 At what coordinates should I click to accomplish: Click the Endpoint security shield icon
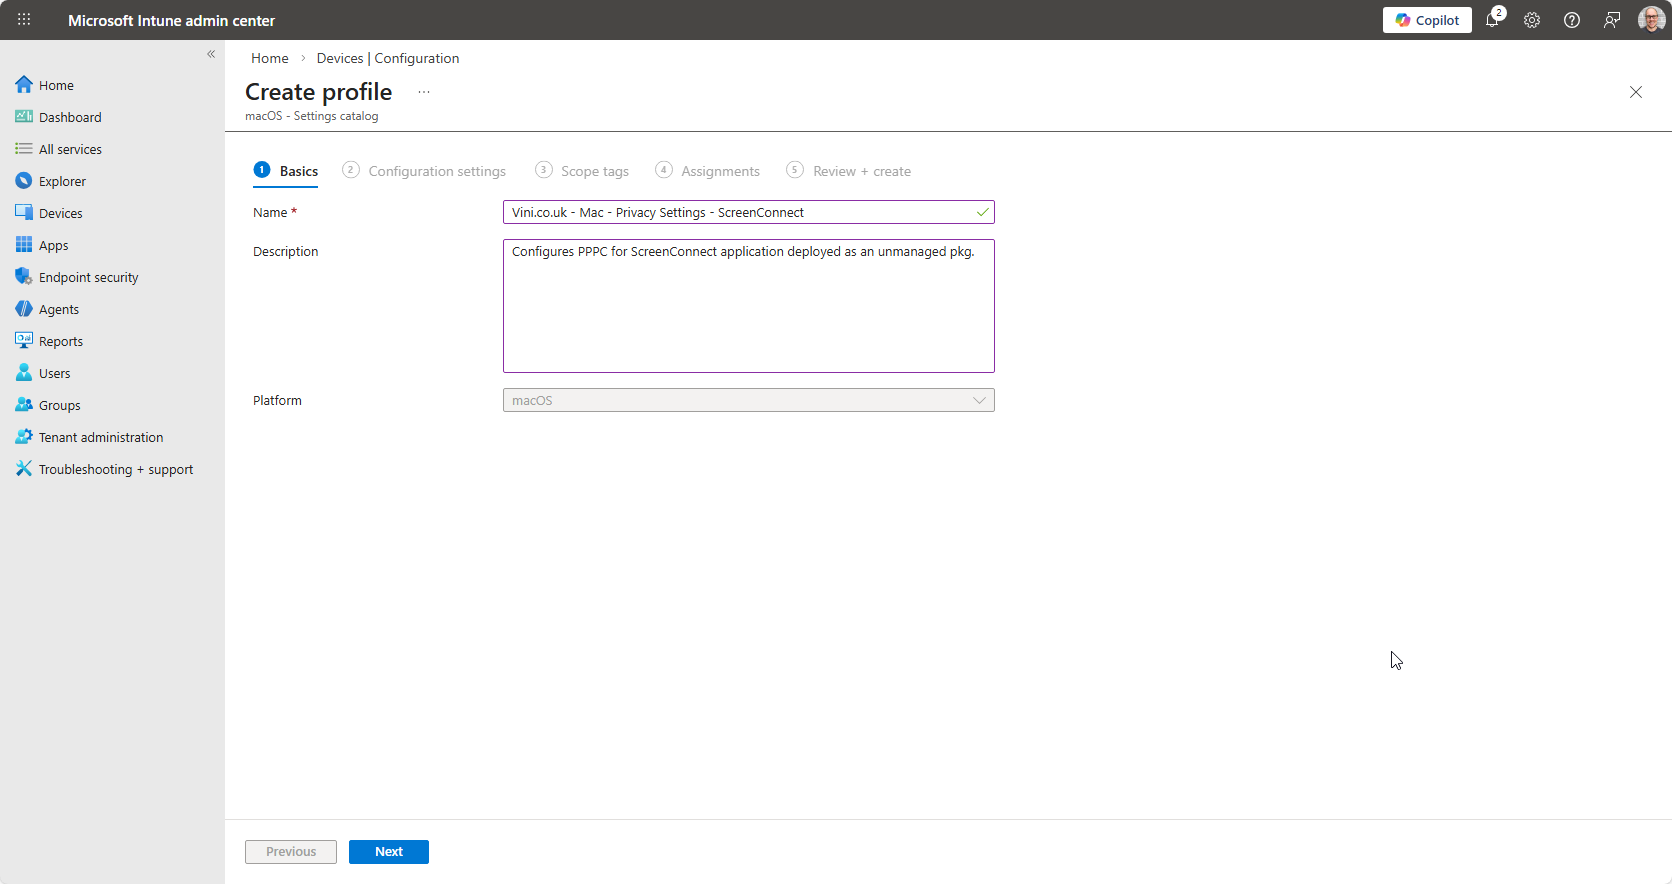[24, 277]
